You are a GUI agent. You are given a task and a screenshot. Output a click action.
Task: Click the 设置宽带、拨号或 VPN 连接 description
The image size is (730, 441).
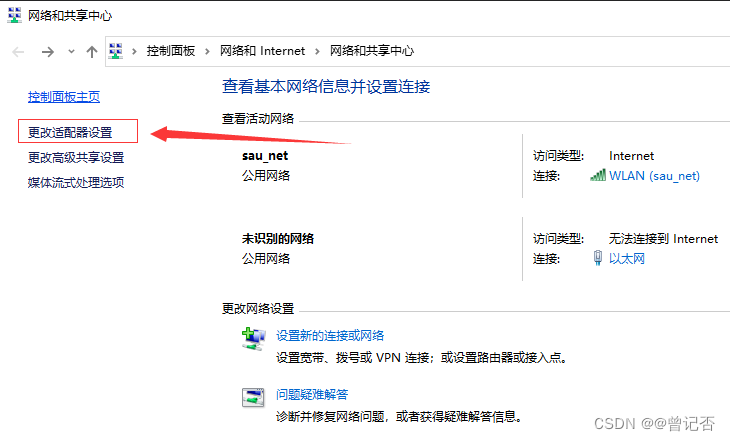pyautogui.click(x=421, y=357)
